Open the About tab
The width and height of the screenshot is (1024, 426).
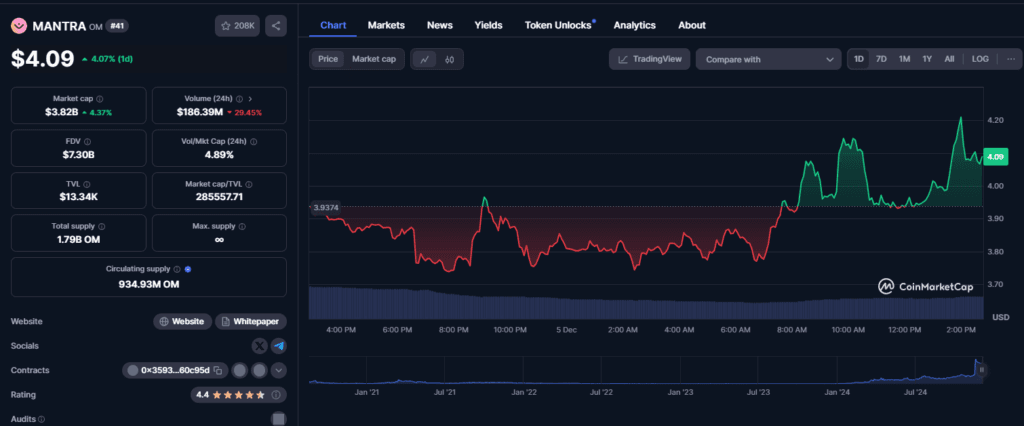click(x=692, y=25)
